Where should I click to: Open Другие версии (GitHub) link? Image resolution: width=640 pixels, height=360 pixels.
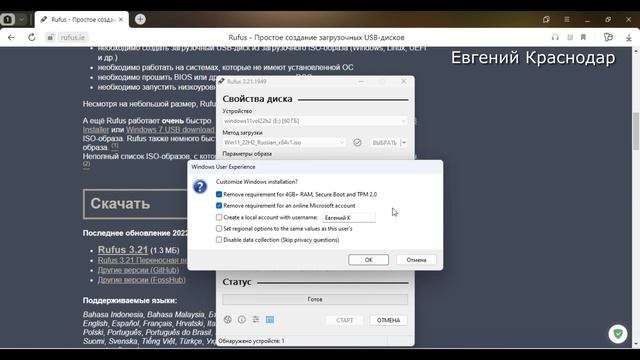pyautogui.click(x=138, y=270)
